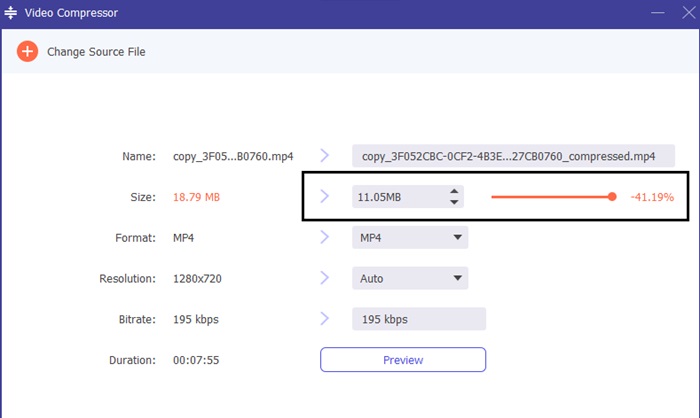
Task: Close the Video Compressor window
Action: 685,12
